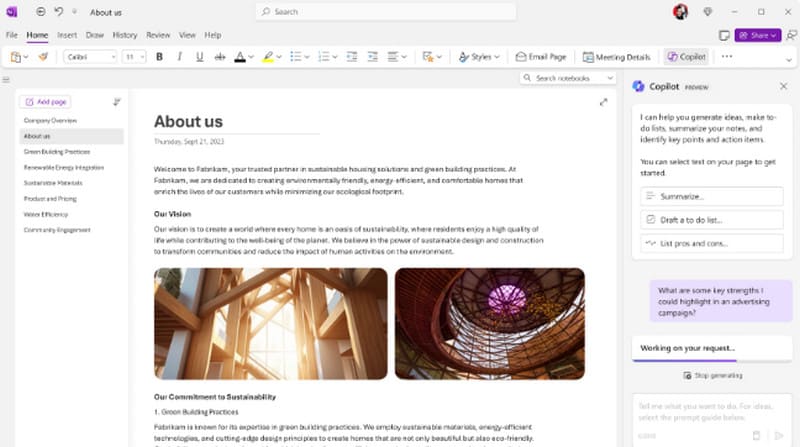Choose Draft a to do list suggestion
Viewport: 800px width, 447px height.
712,220
